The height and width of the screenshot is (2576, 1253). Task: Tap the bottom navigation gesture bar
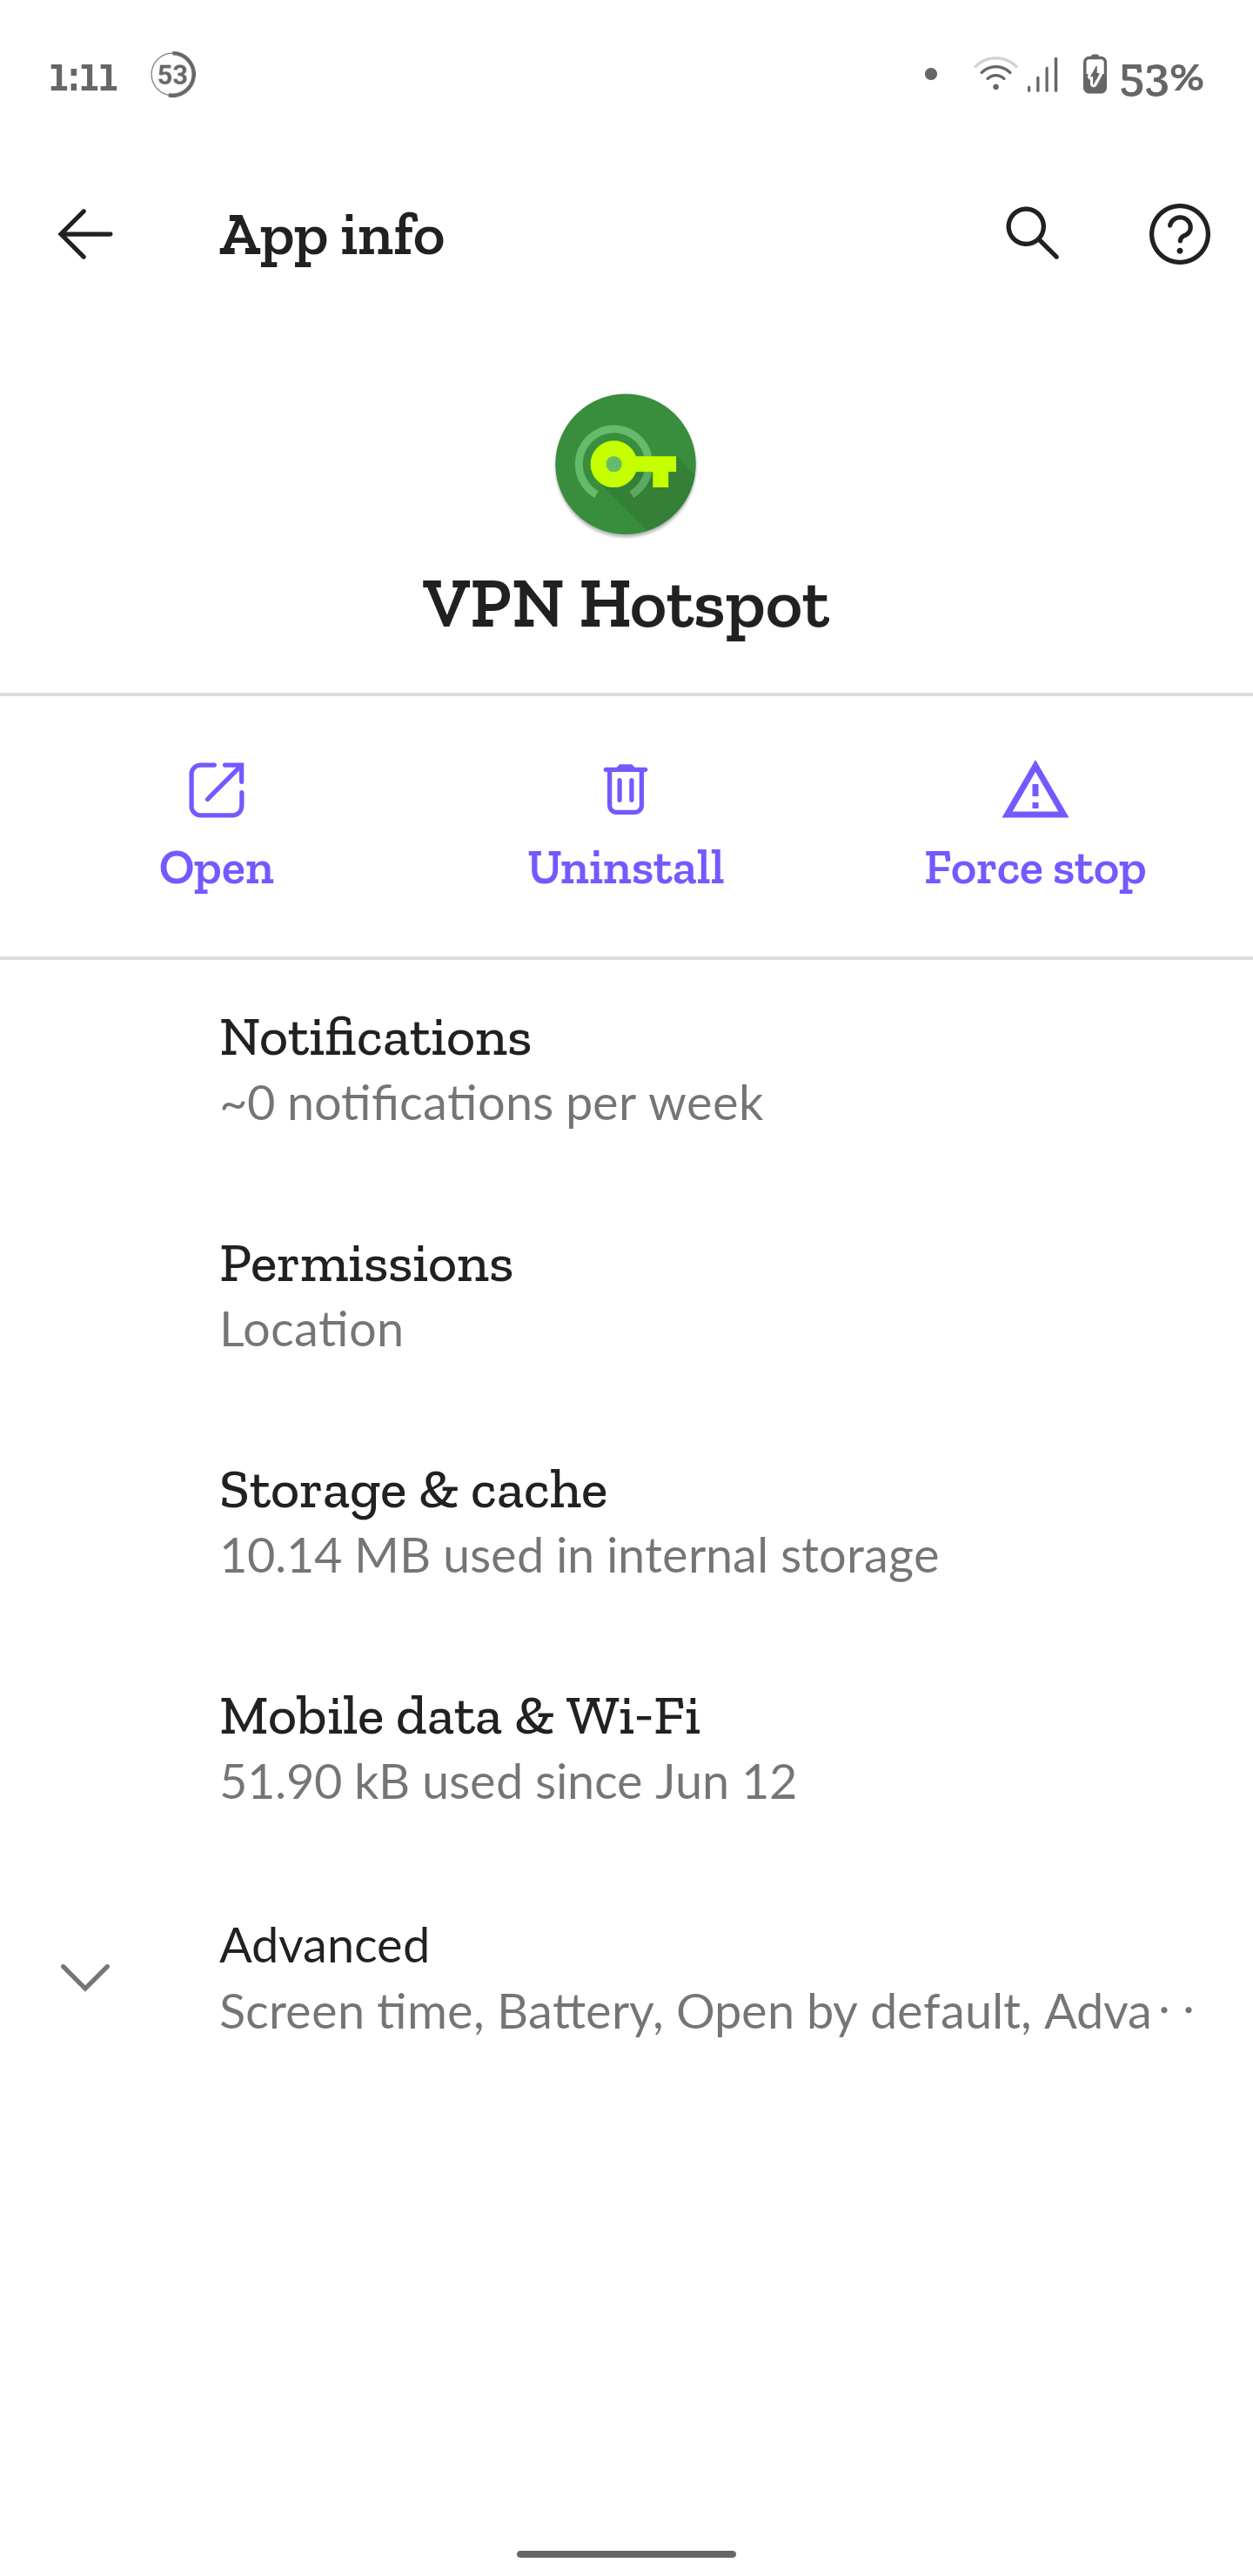click(626, 2553)
